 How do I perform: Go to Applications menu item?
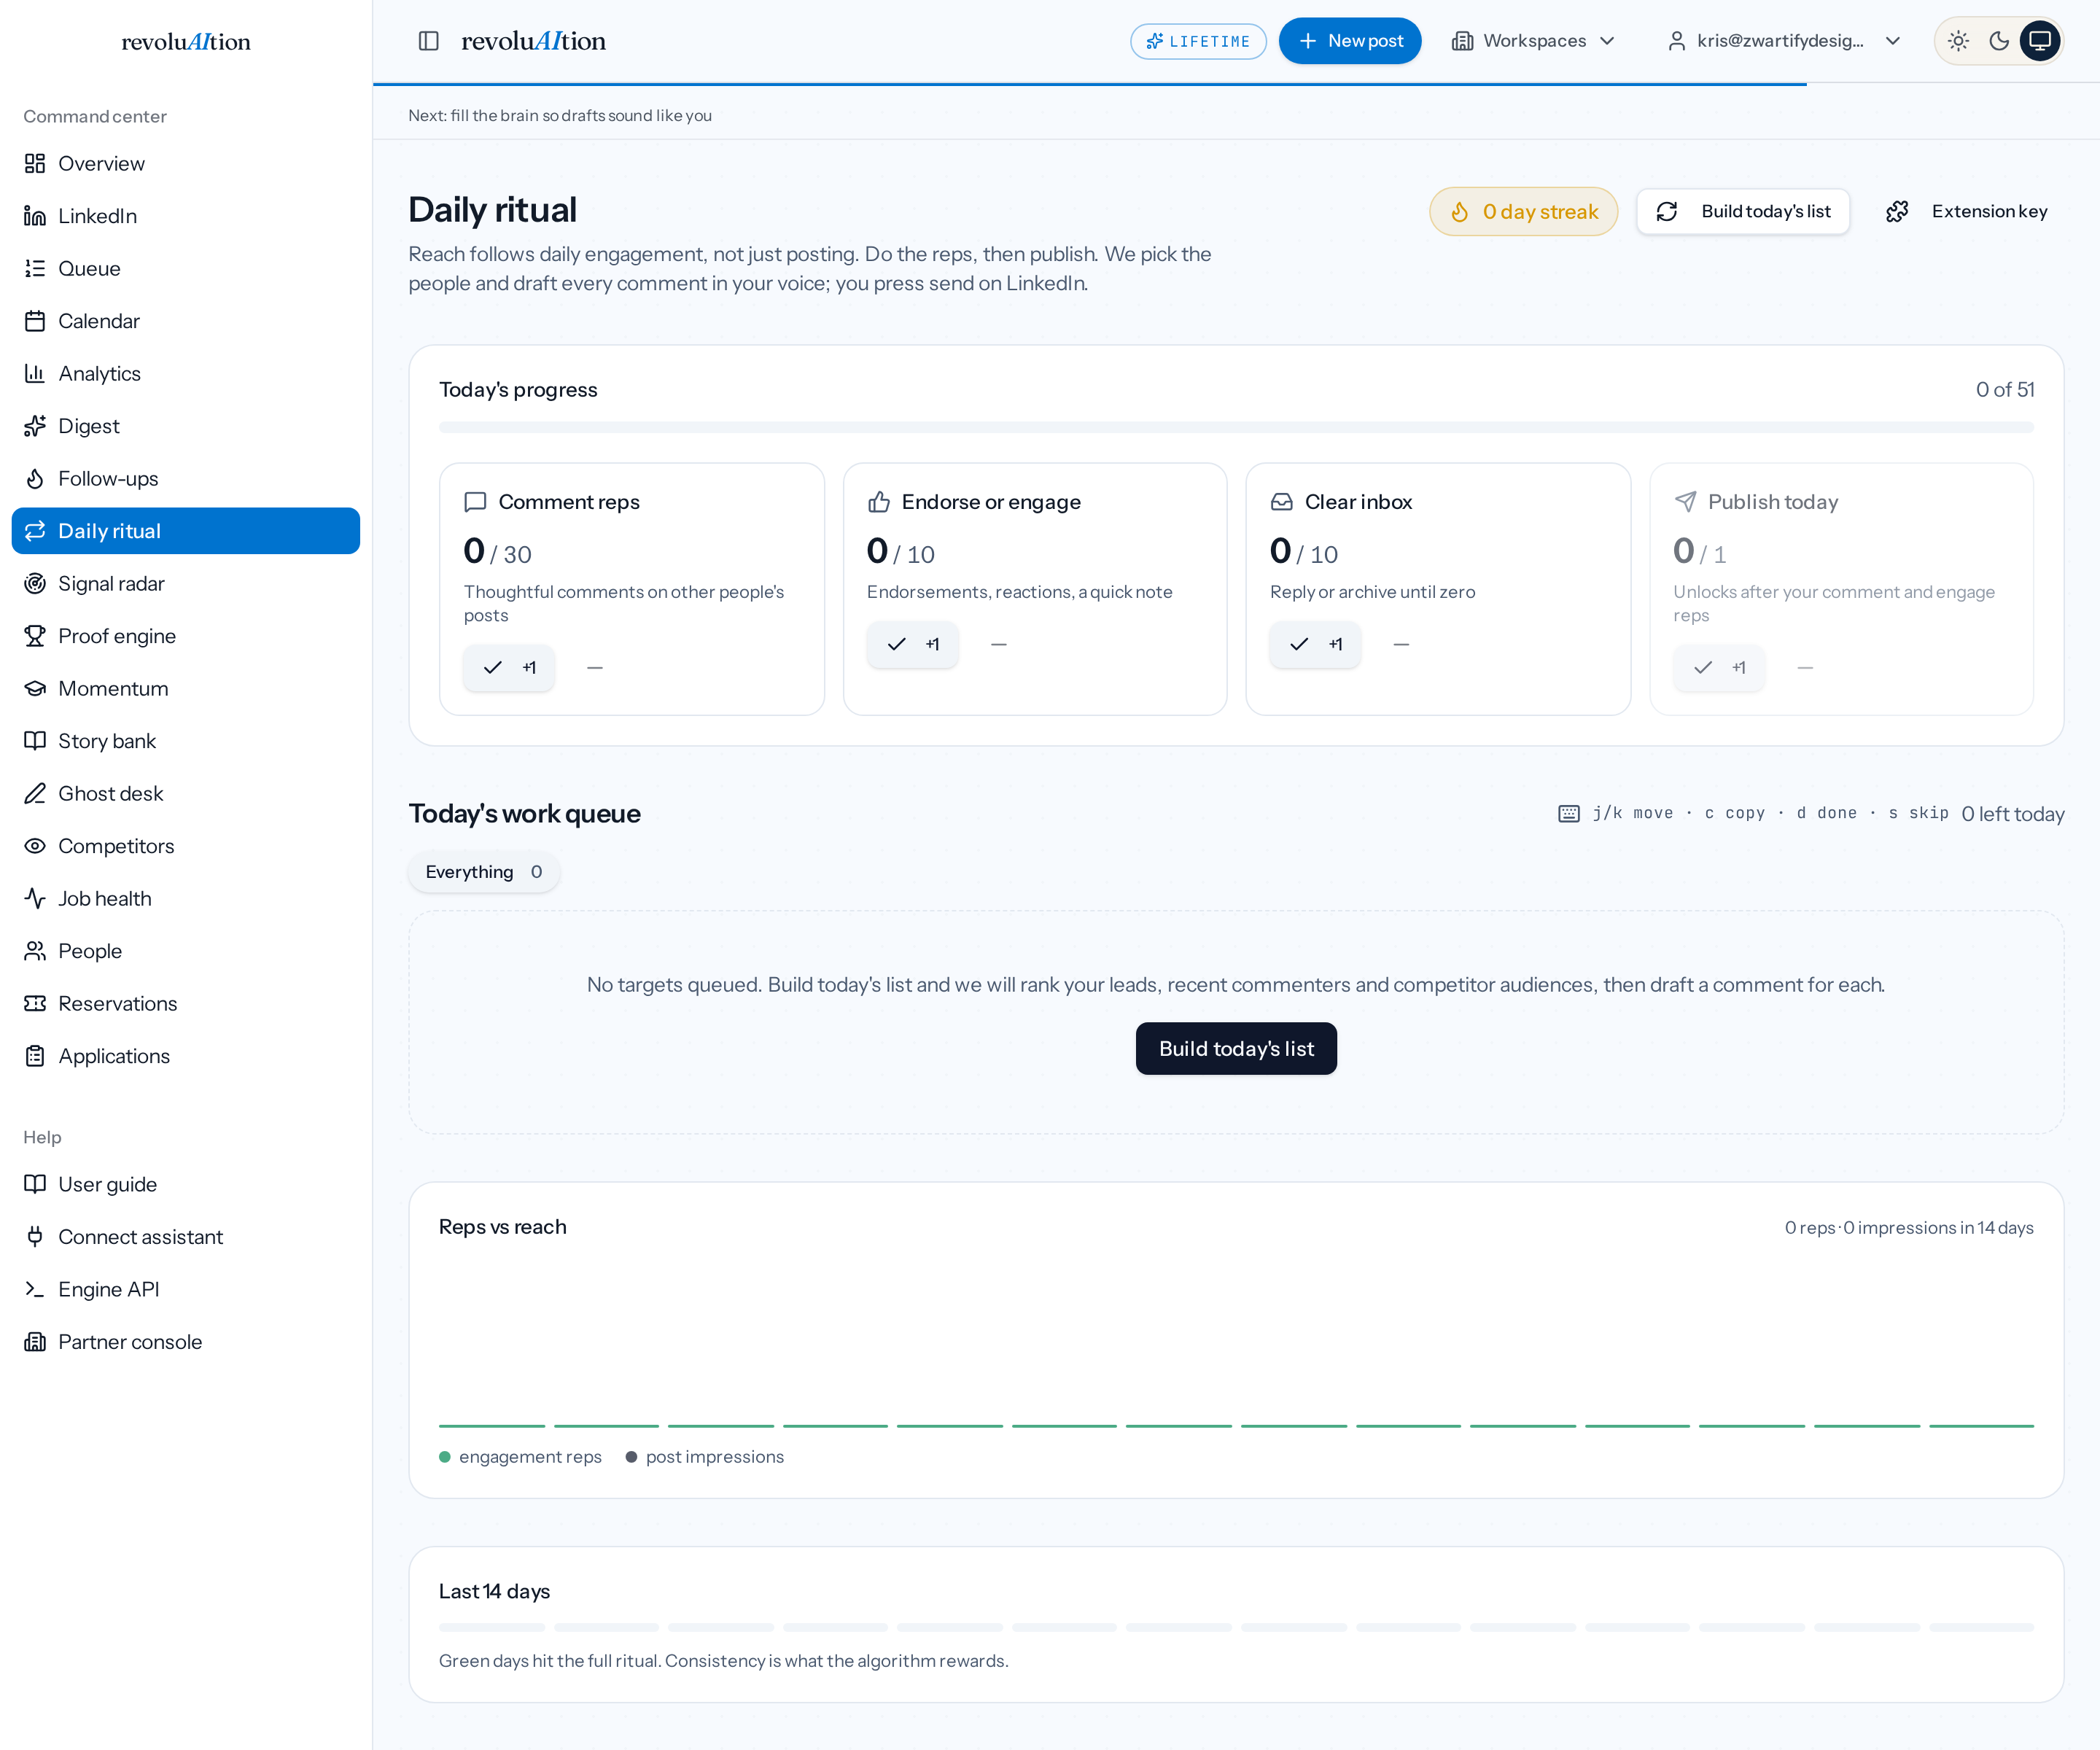(186, 1056)
